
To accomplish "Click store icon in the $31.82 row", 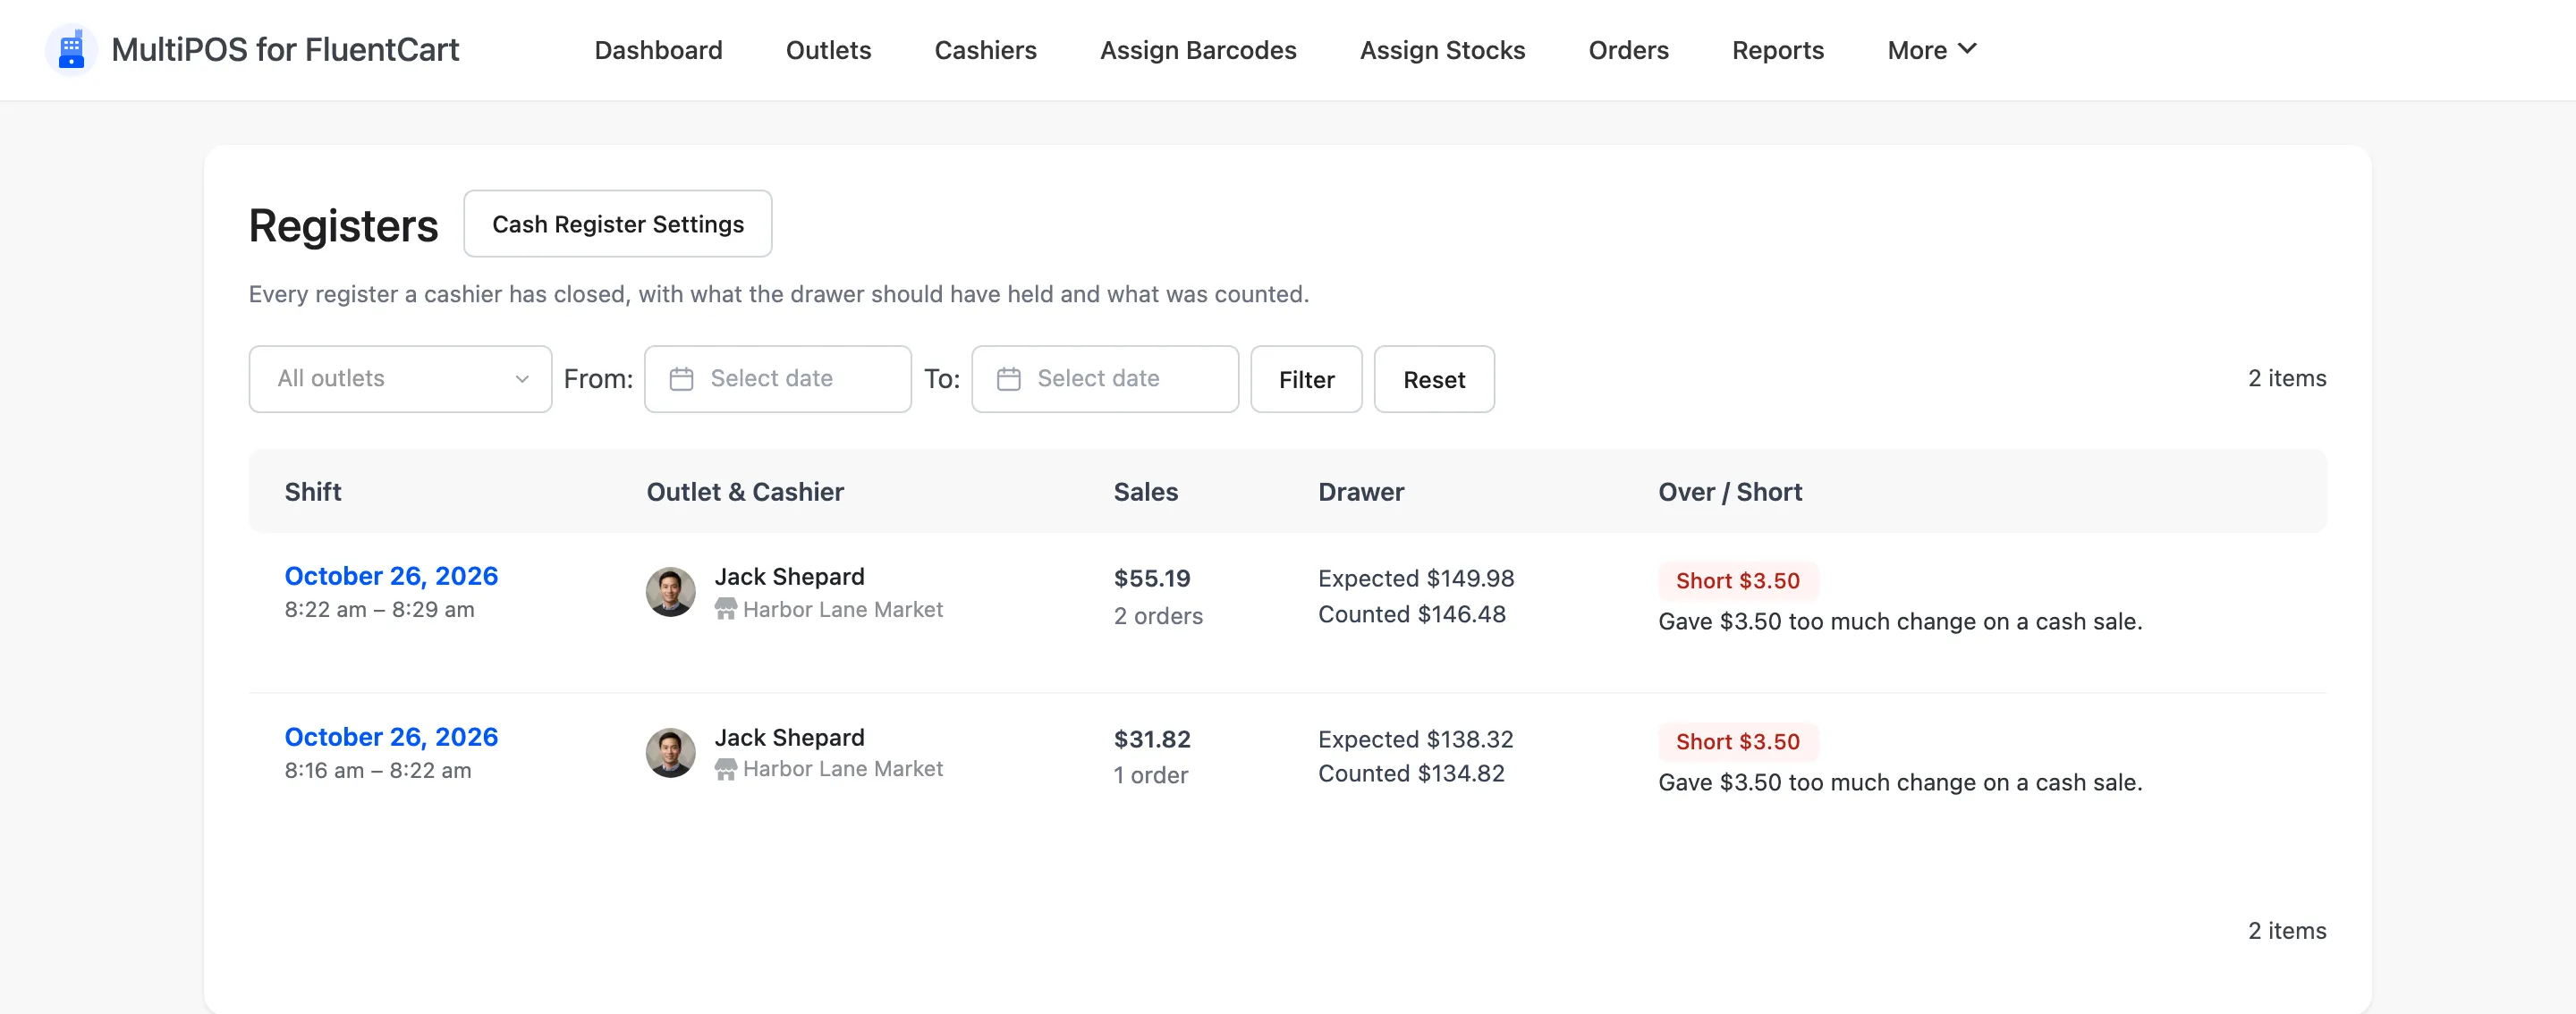I will tap(726, 769).
